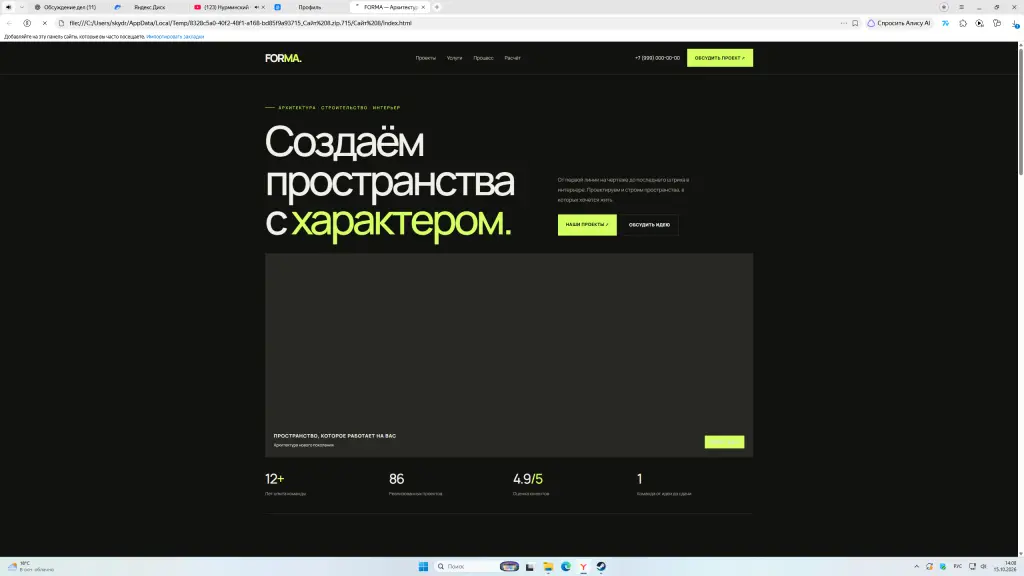Open the Yandex browser hamburger menu
1024x576 pixels.
point(961,7)
